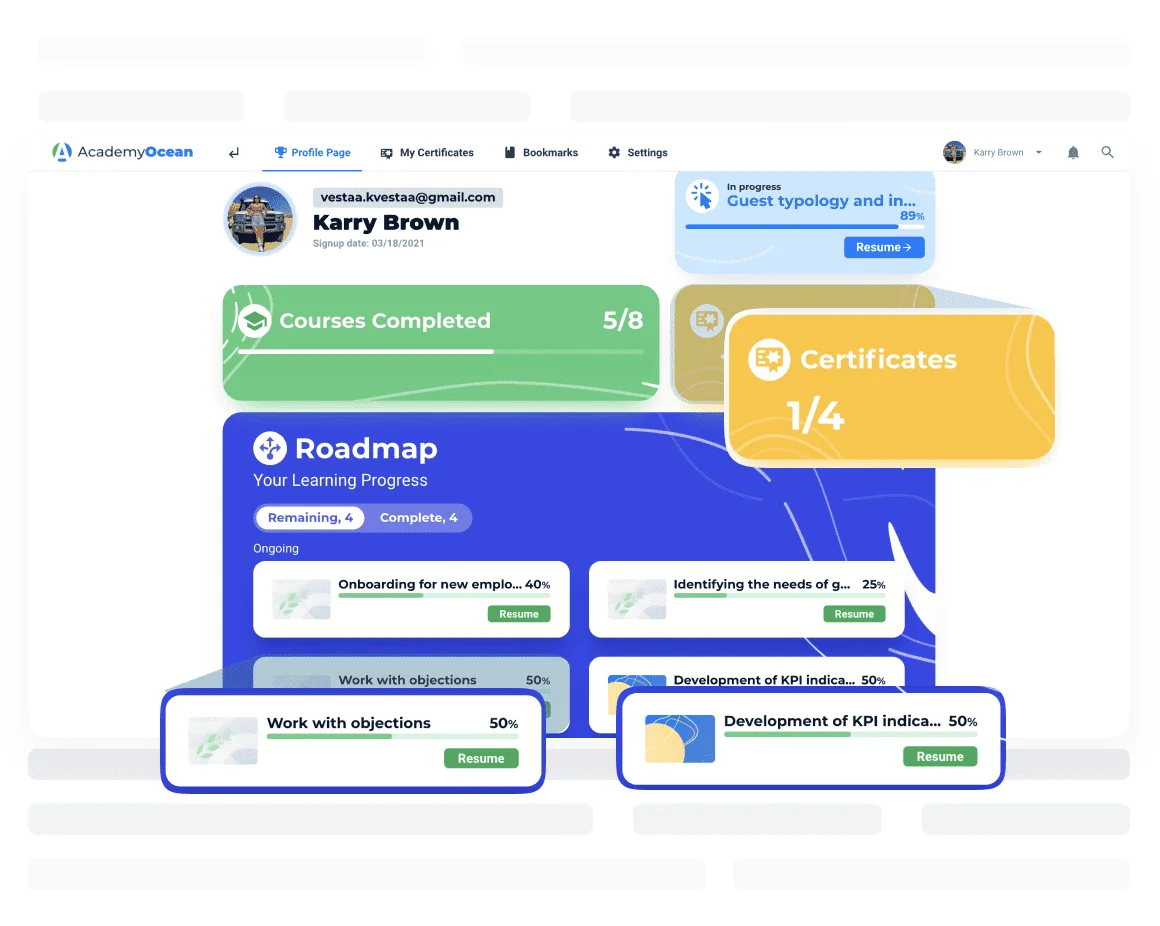Click the search magnifier icon
Screen dimensions: 1160x926
pos(1107,153)
